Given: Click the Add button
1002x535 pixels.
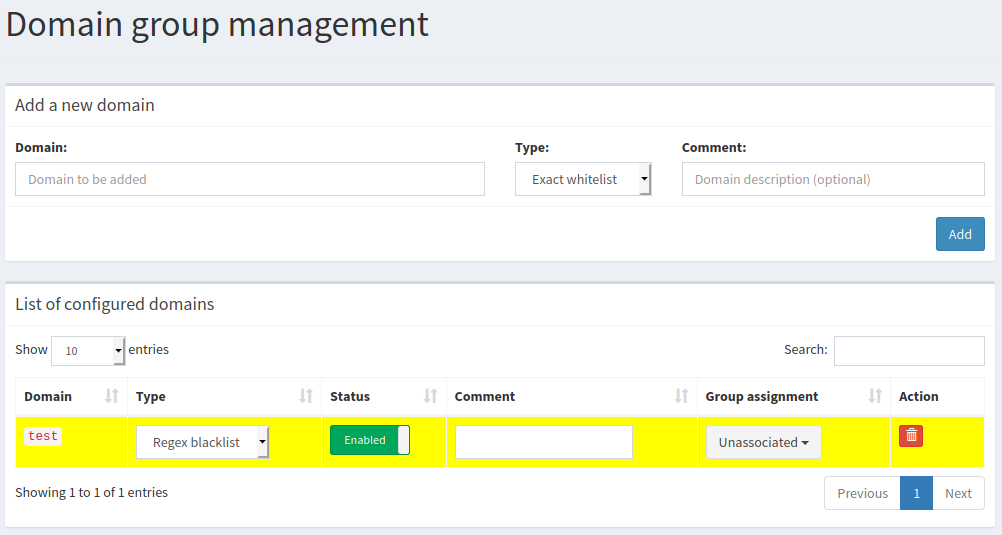Looking at the screenshot, I should (x=960, y=234).
